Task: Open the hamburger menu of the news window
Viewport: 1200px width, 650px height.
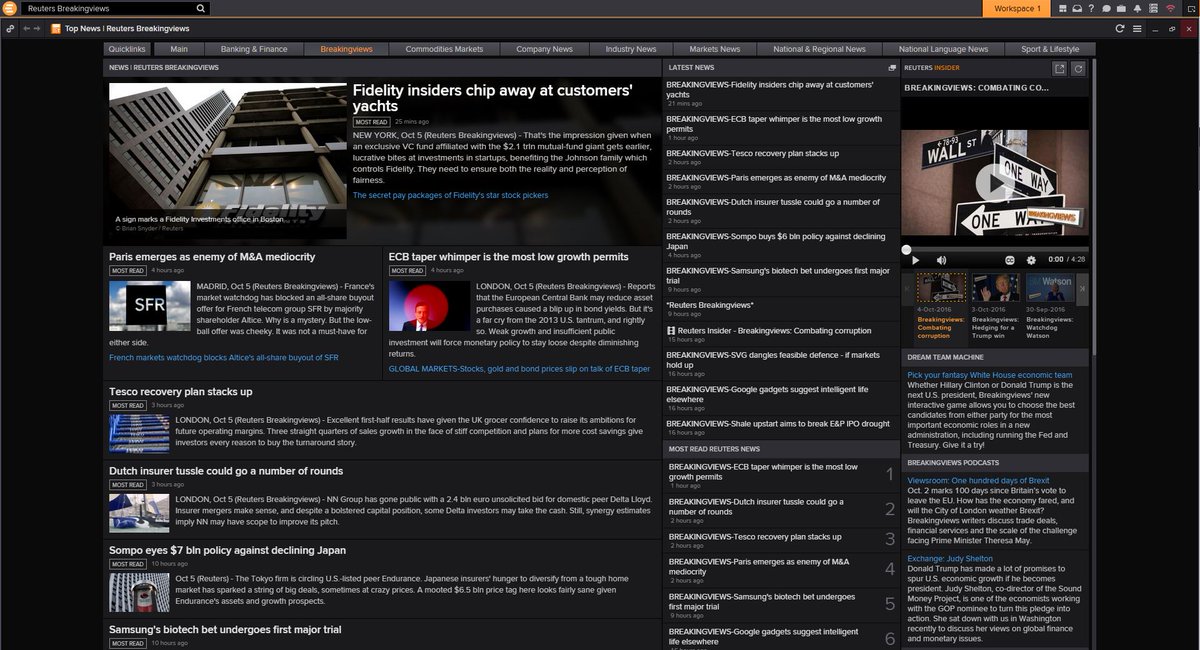Action: tap(1139, 28)
